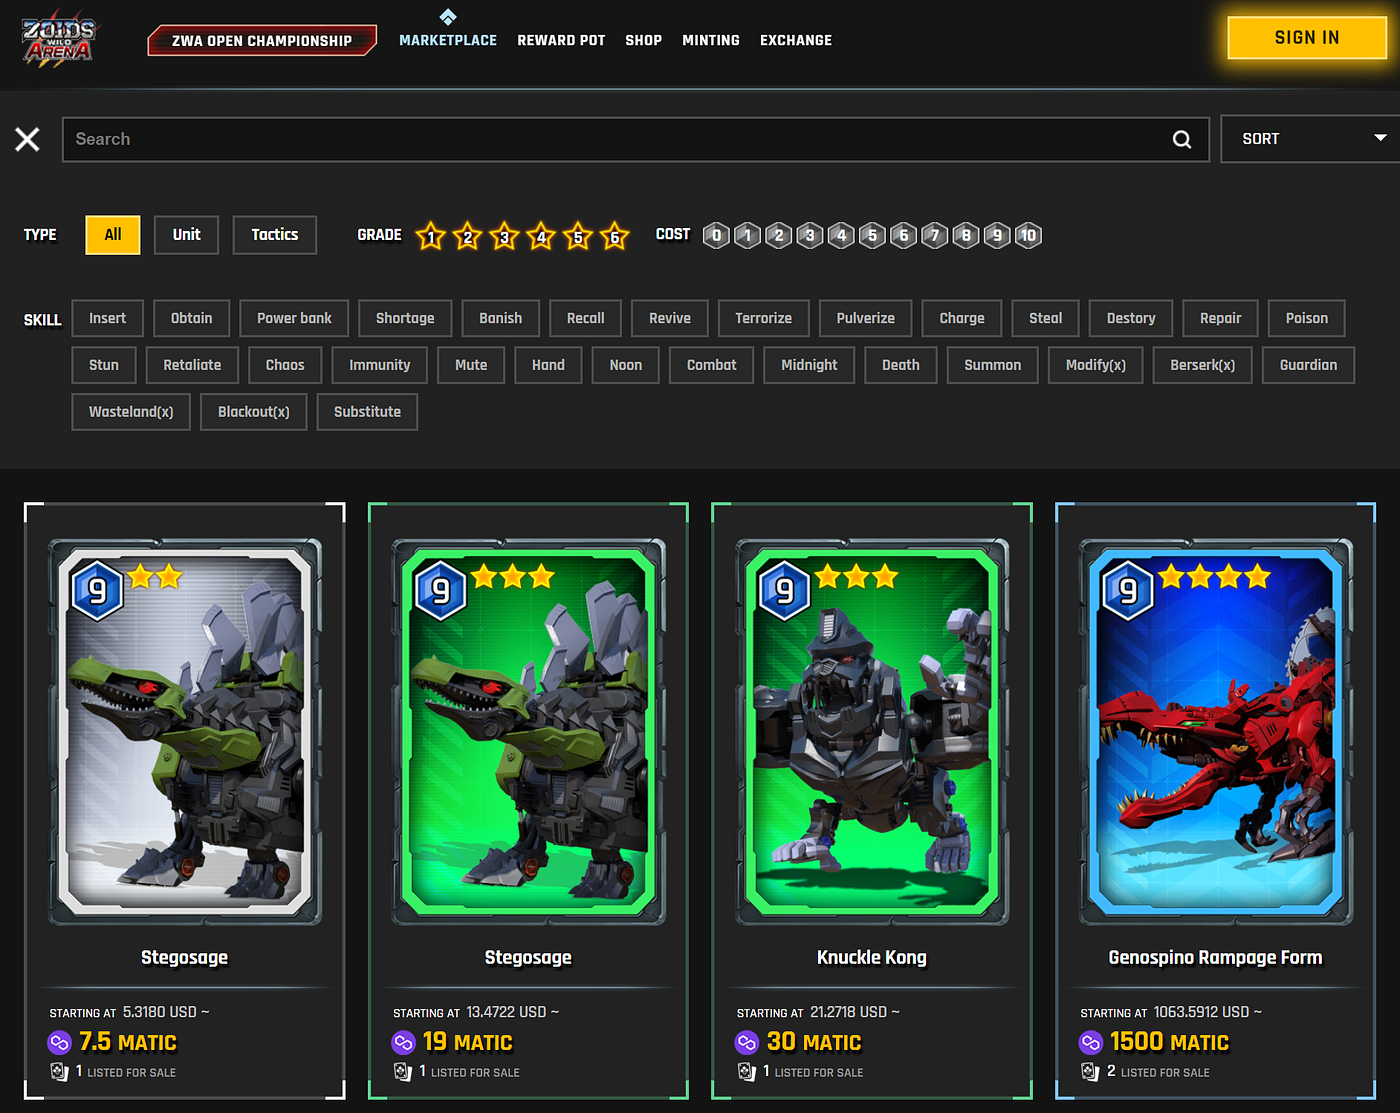
Task: Toggle the Modify(x) skill filter
Action: [x=1096, y=365]
